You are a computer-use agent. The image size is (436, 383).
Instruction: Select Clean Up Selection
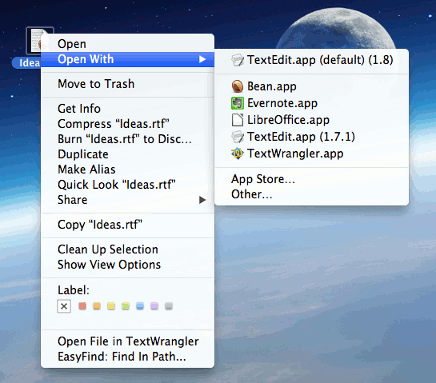tap(127, 249)
